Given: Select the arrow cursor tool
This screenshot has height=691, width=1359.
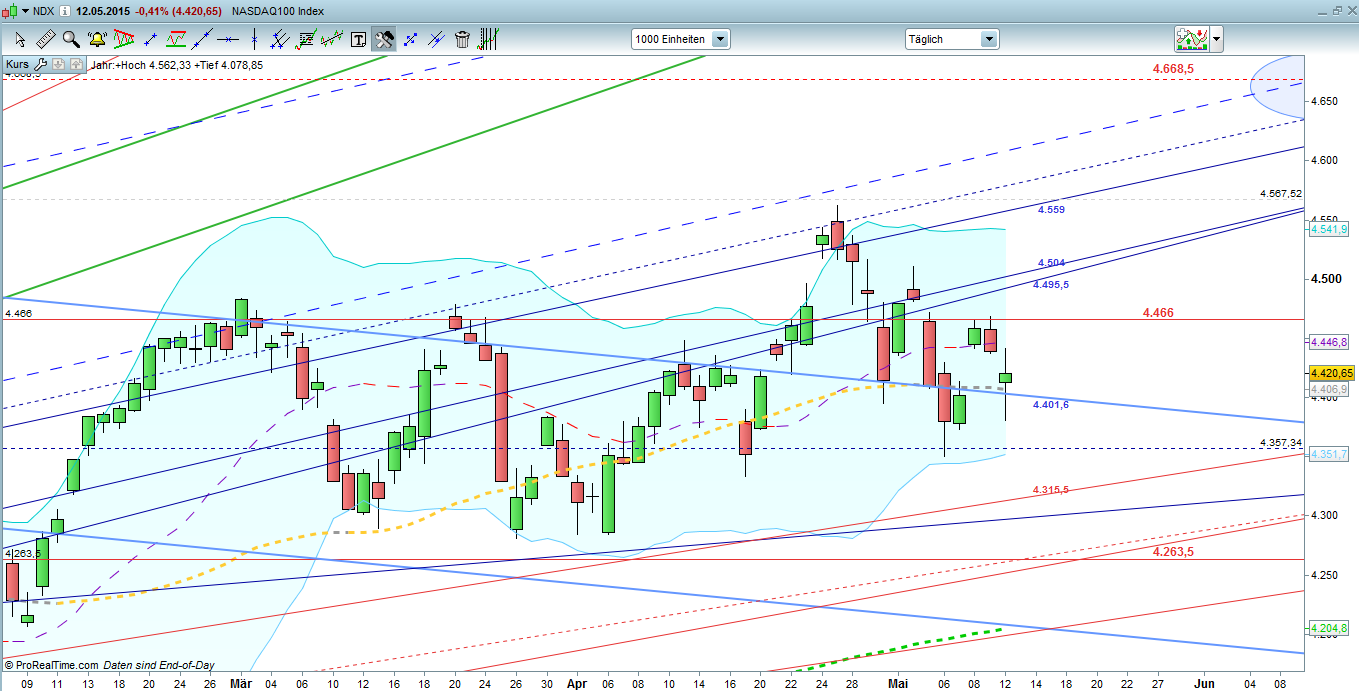Looking at the screenshot, I should 20,39.
